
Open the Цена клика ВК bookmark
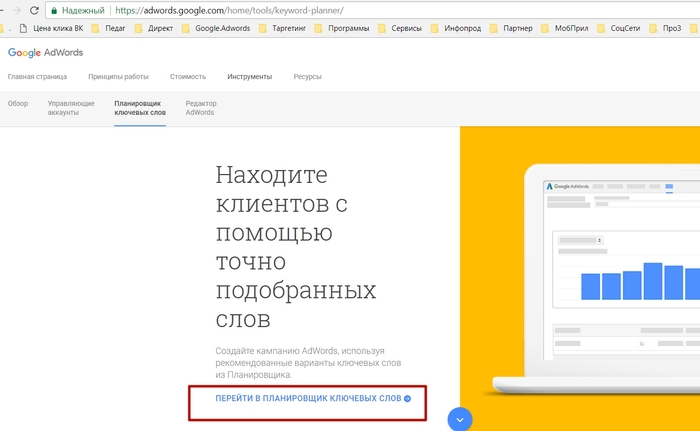(52, 28)
